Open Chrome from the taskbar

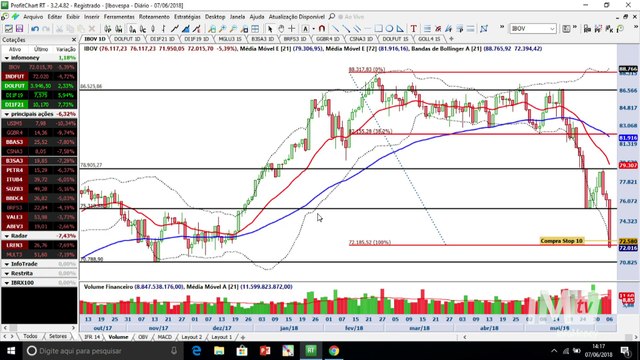click(334, 351)
